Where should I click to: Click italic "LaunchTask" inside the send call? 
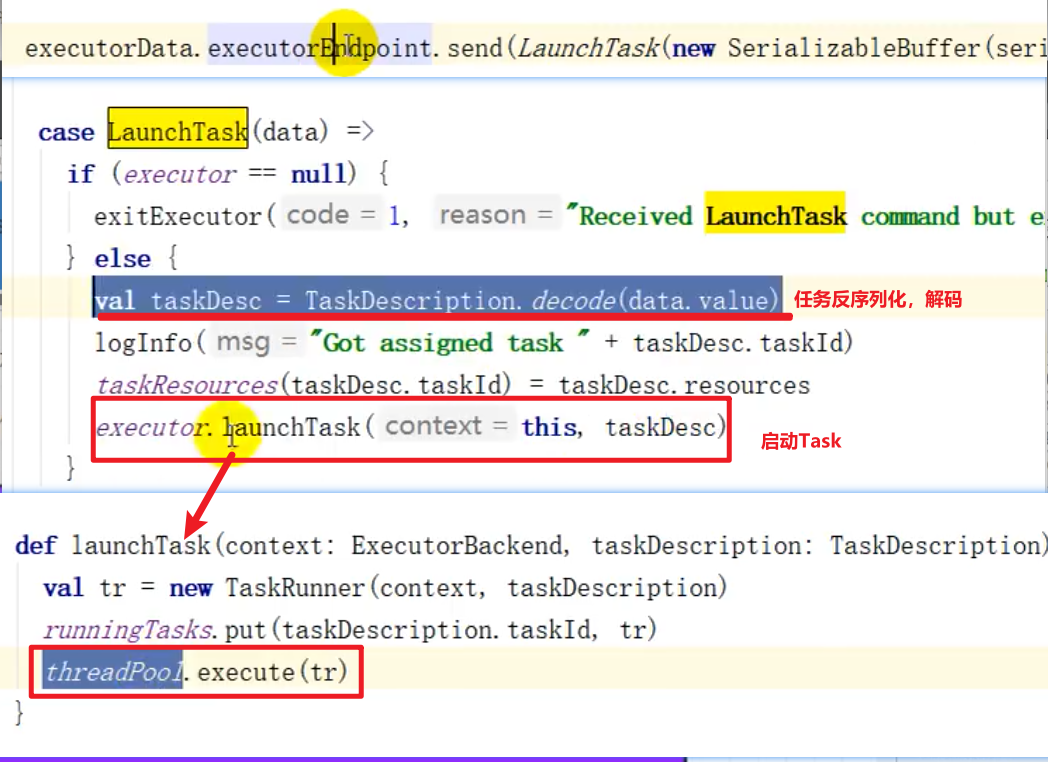pyautogui.click(x=588, y=48)
